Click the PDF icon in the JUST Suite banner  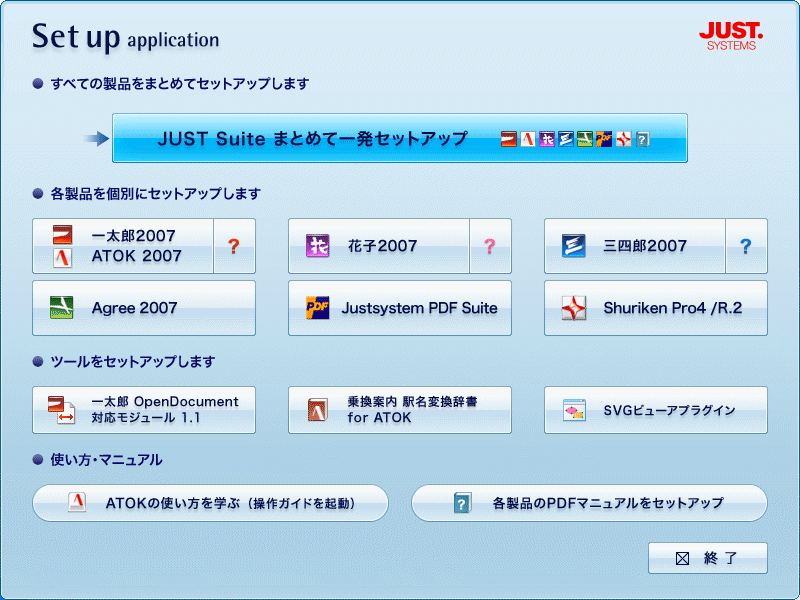tap(604, 139)
